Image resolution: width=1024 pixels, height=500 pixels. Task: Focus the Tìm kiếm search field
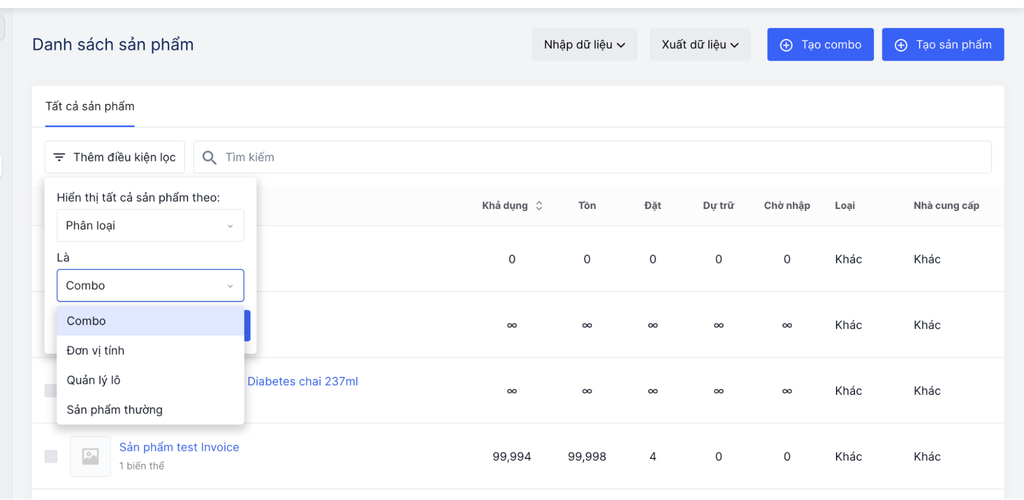click(600, 157)
